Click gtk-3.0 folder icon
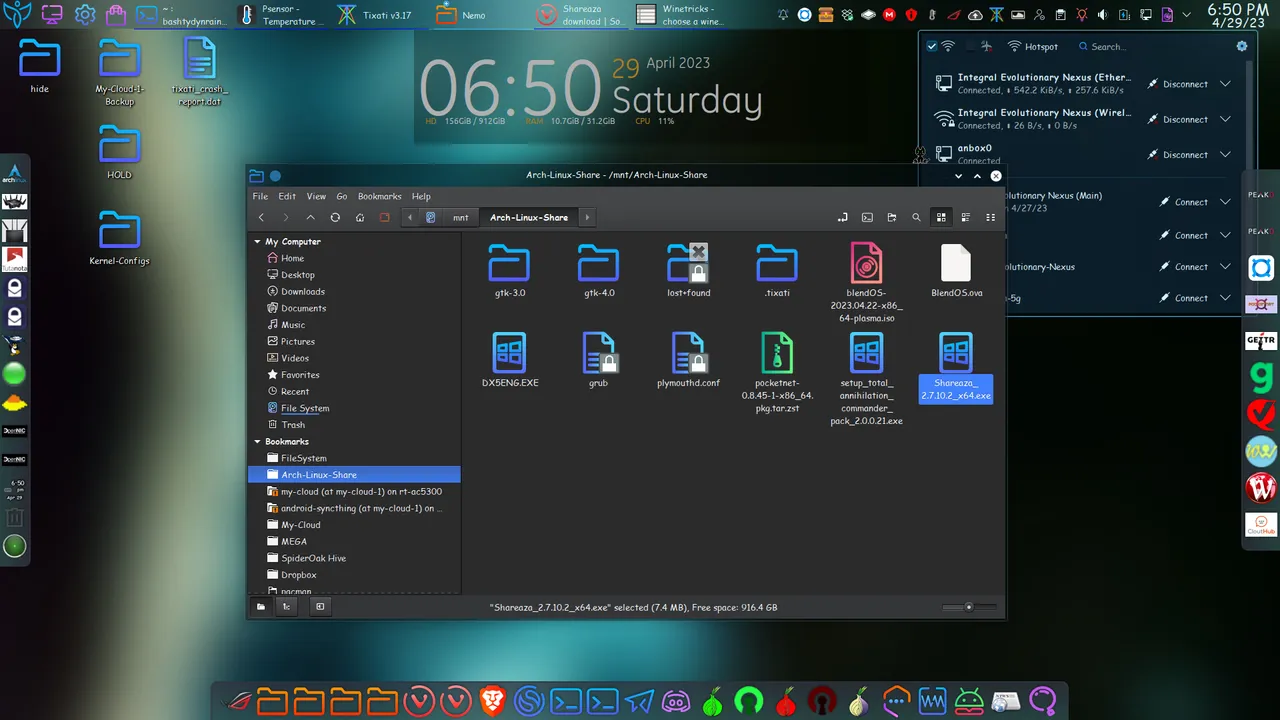Viewport: 1280px width, 720px height. point(509,264)
